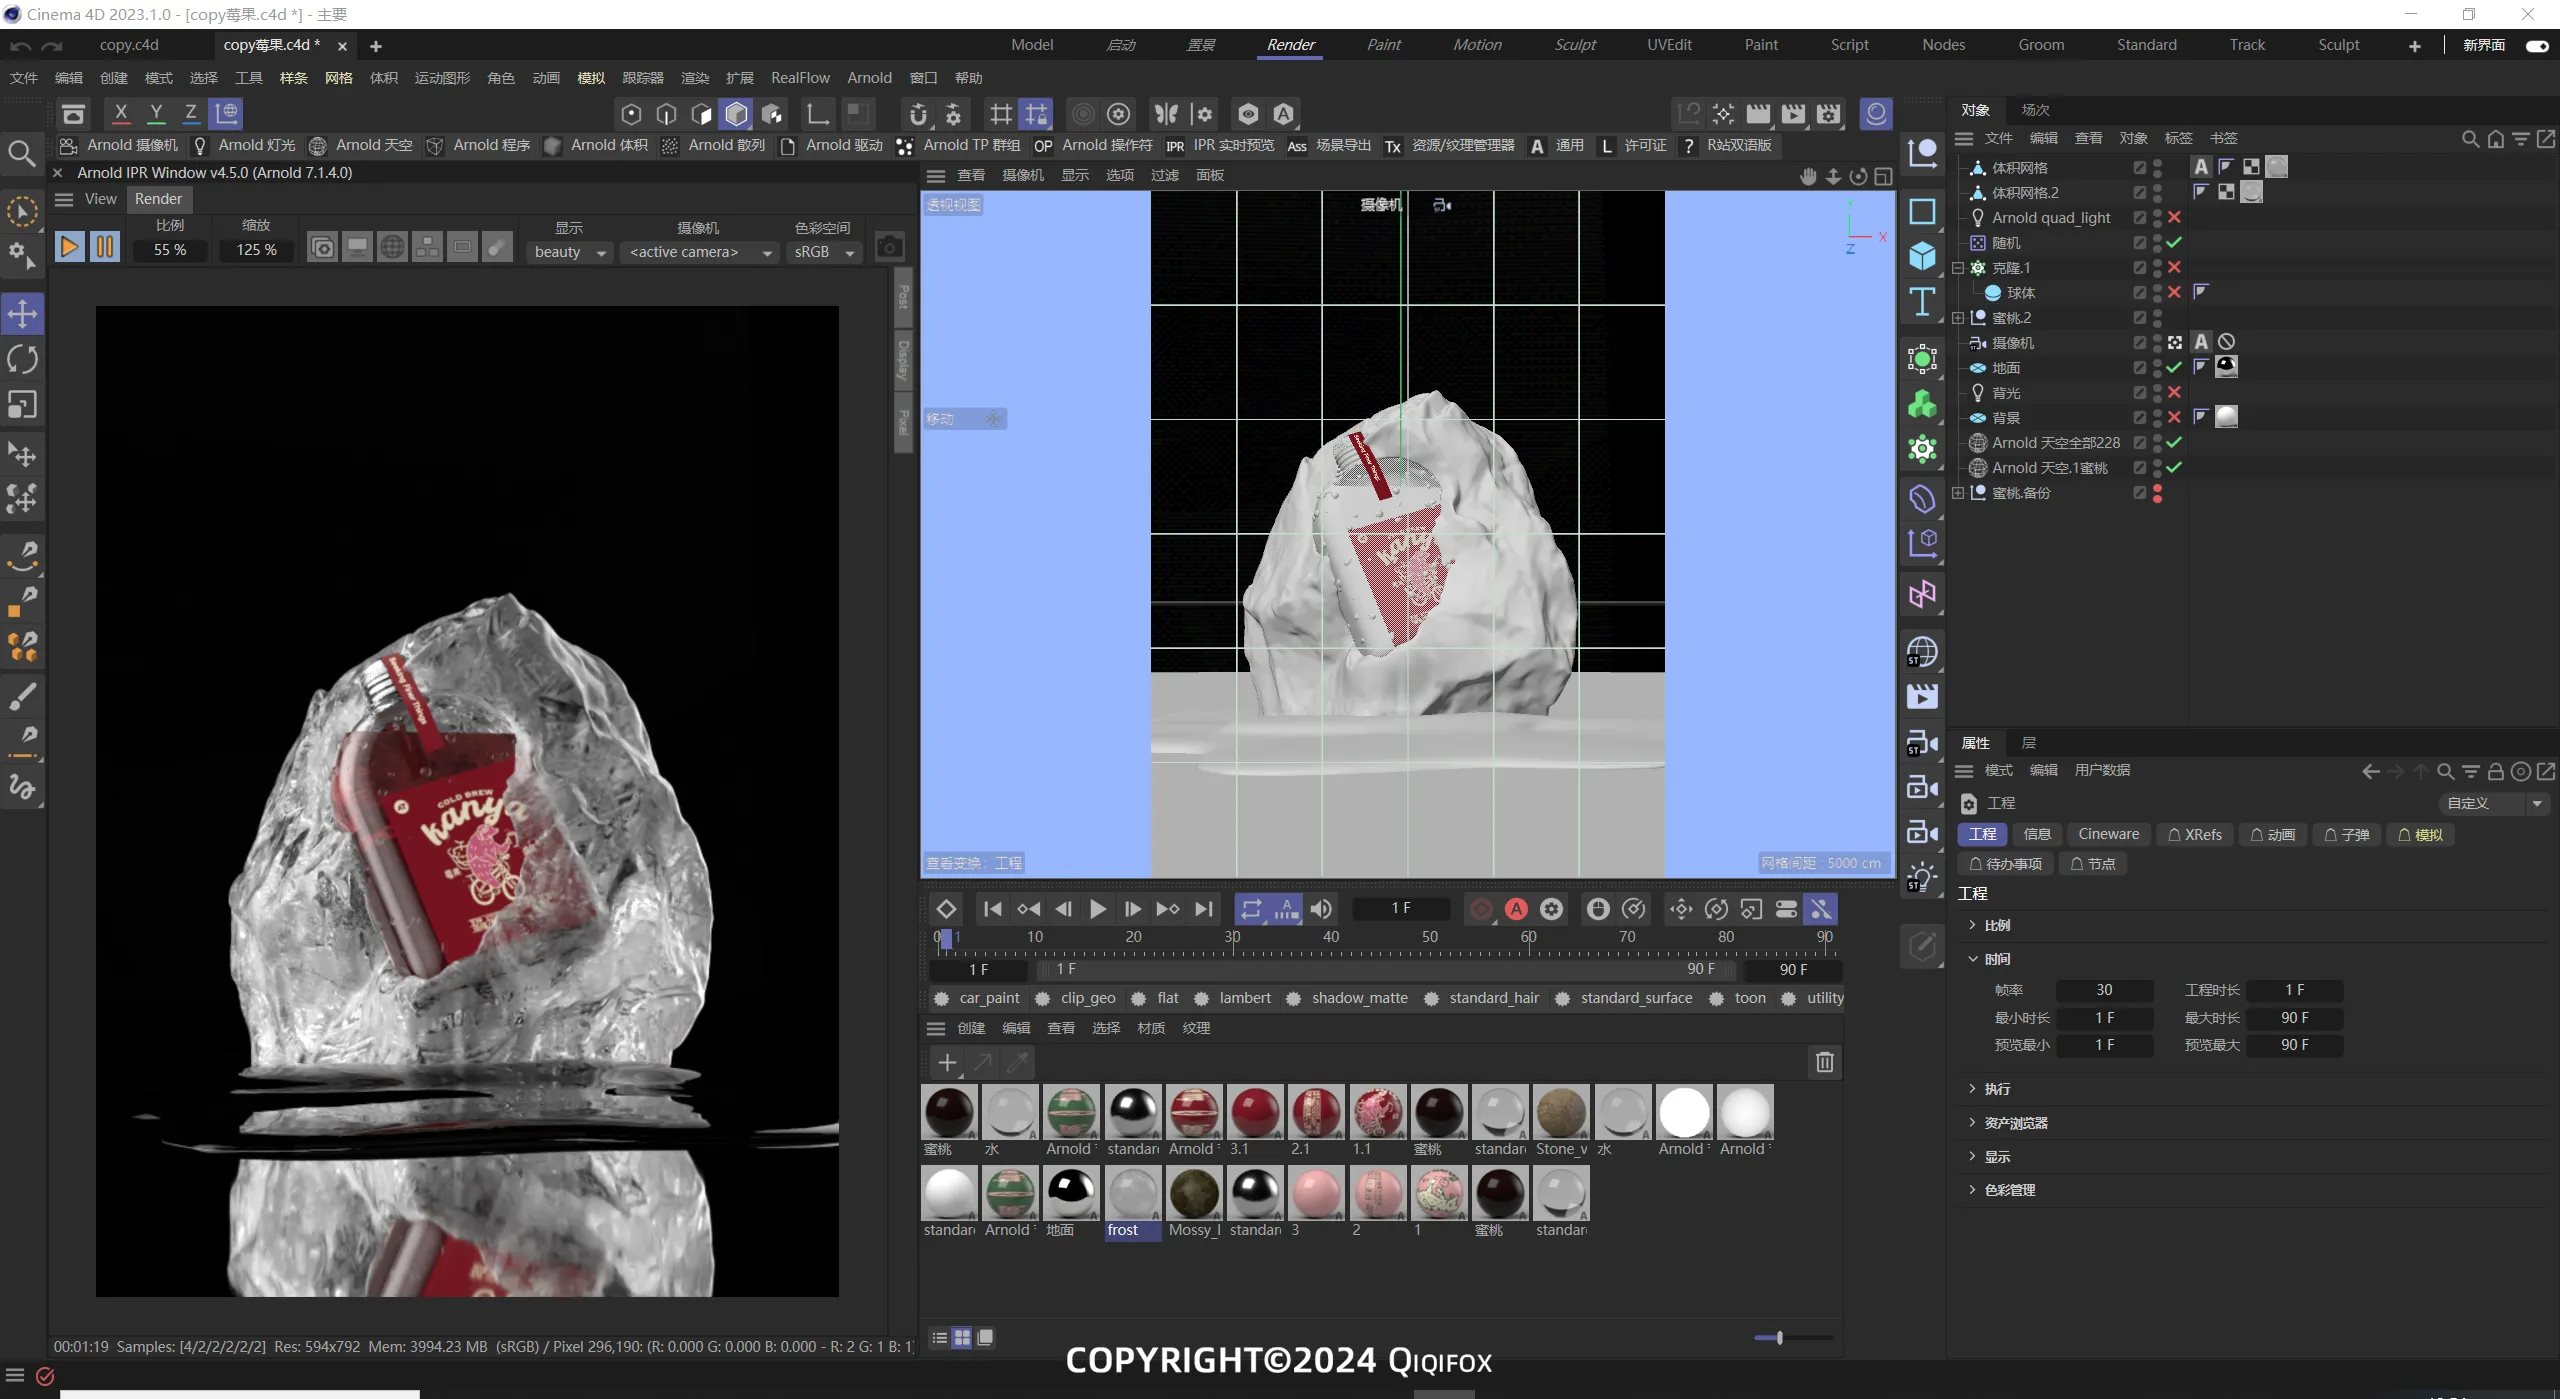Select the frost material swatch
The width and height of the screenshot is (2560, 1399).
[1132, 1193]
